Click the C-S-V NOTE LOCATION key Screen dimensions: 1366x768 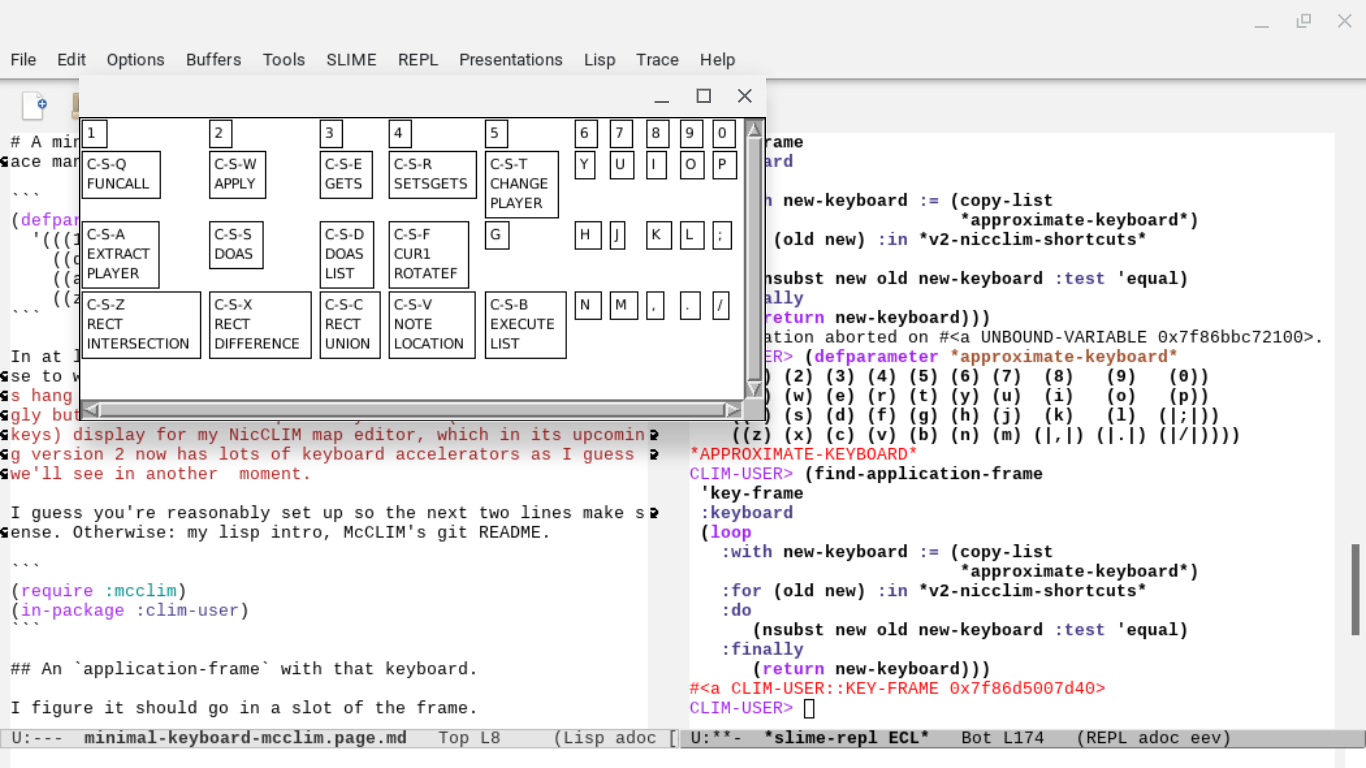431,325
